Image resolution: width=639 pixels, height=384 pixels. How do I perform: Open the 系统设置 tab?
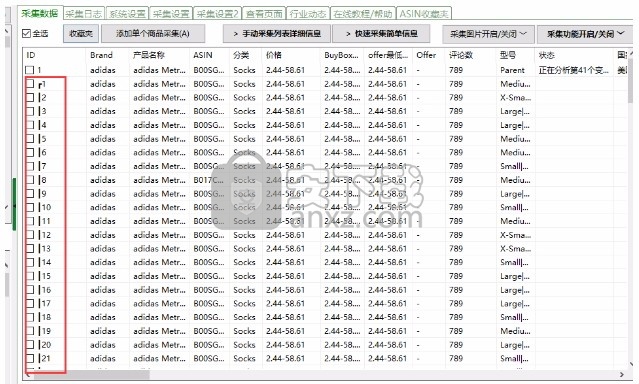(127, 14)
